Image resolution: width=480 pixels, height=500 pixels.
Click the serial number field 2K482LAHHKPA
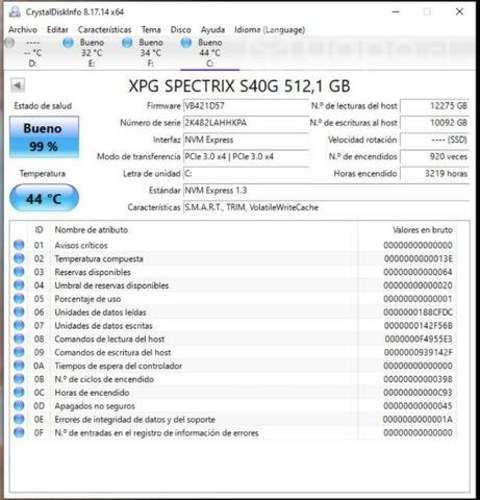246,123
